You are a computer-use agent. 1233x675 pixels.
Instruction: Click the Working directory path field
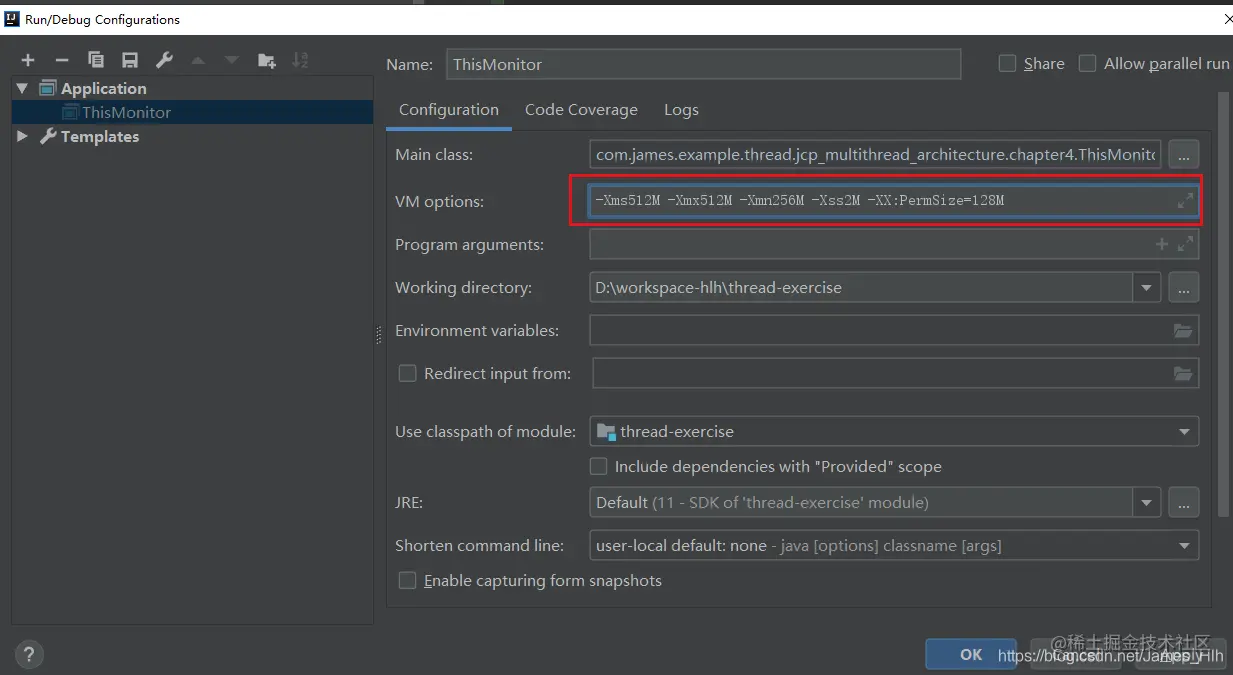pyautogui.click(x=861, y=288)
